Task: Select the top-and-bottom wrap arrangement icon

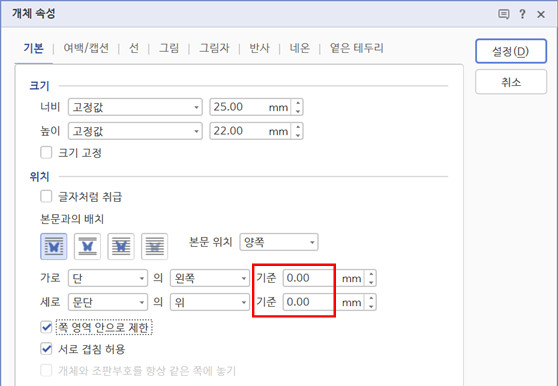Action: click(87, 246)
